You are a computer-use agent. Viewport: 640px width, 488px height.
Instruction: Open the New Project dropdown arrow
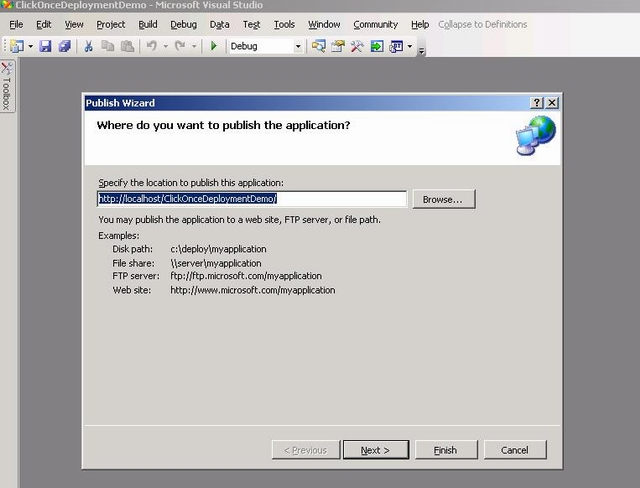pos(31,47)
